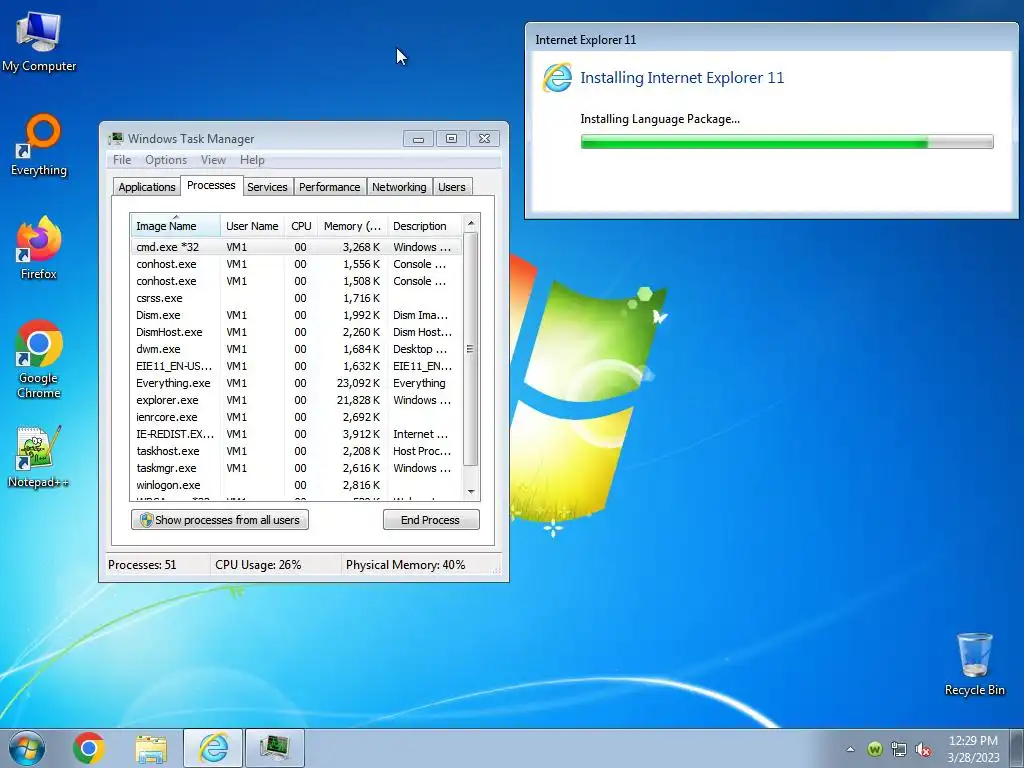Screen dimensions: 1024x768
Task: Select the explorer.exe process
Action: (296, 400)
